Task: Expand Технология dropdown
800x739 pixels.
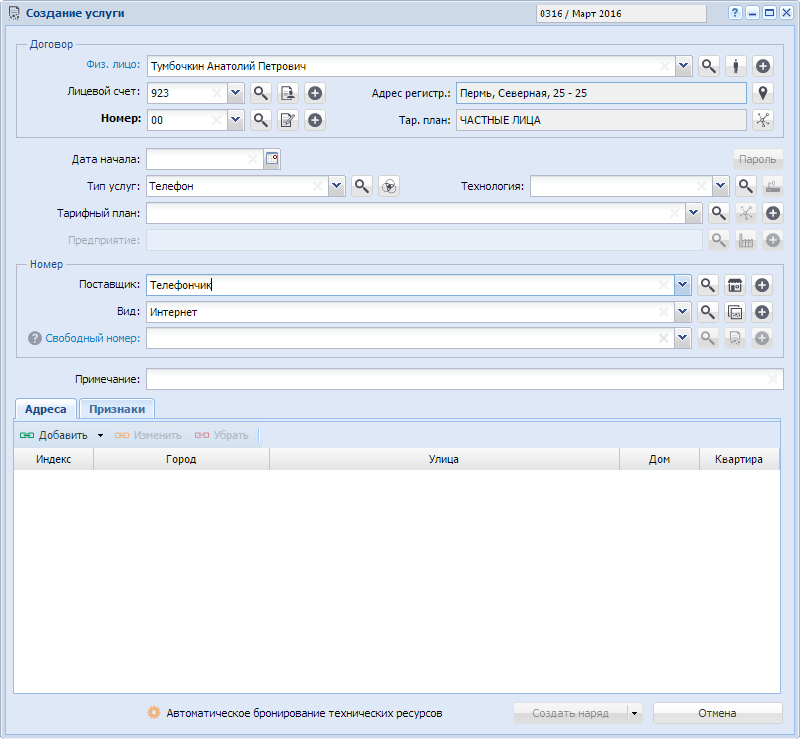Action: 720,186
